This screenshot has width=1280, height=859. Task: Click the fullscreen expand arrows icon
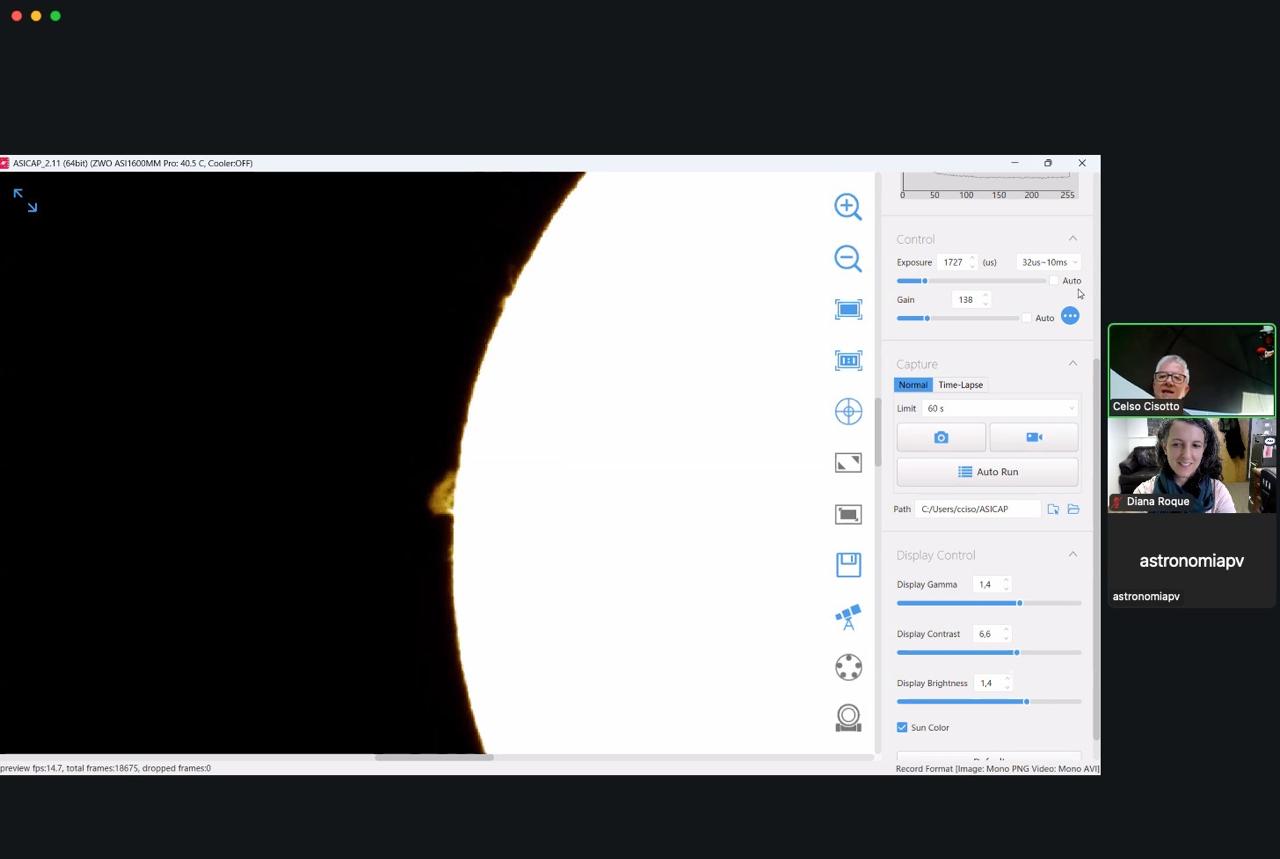coord(25,200)
